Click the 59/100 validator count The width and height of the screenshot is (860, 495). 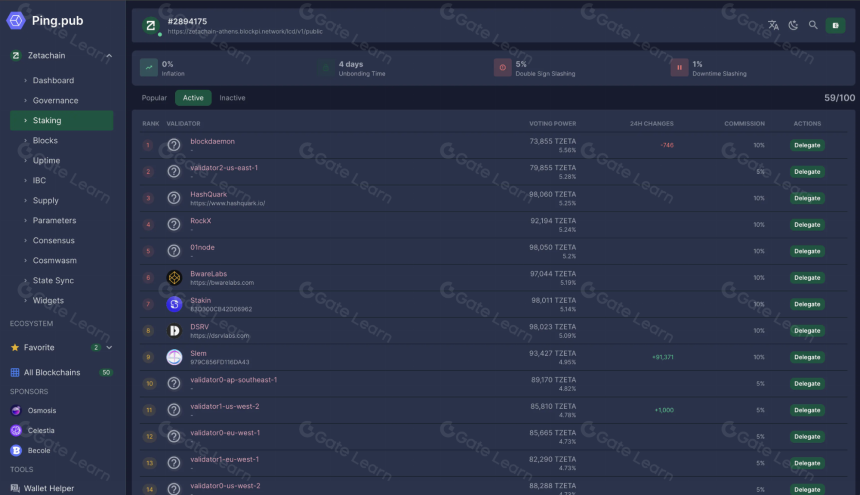click(x=839, y=98)
